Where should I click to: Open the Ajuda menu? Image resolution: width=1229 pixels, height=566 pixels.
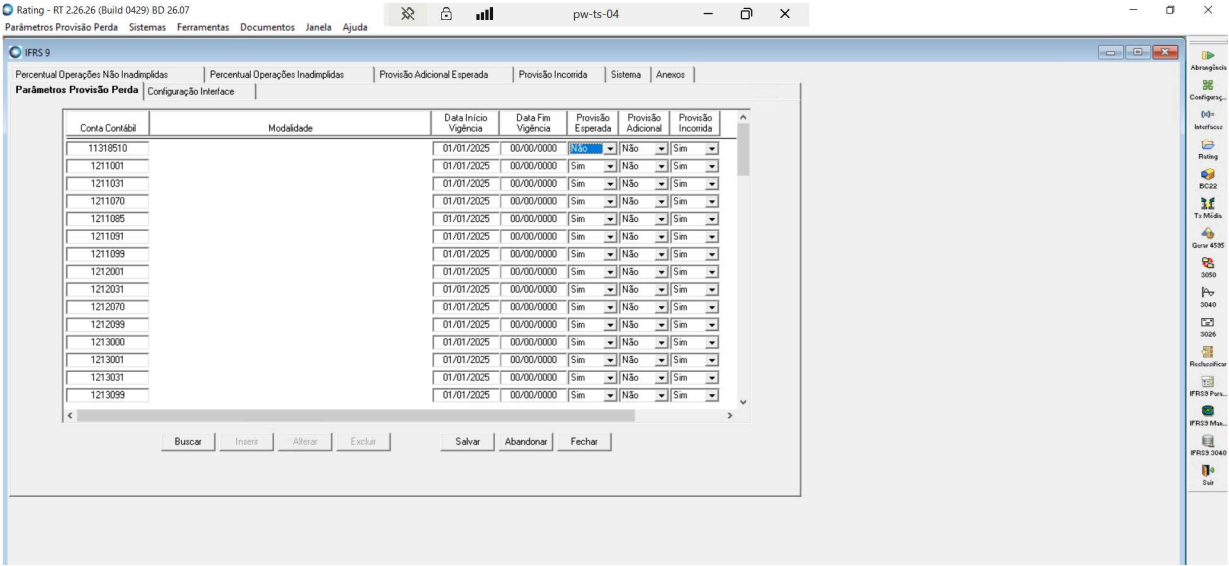355,27
